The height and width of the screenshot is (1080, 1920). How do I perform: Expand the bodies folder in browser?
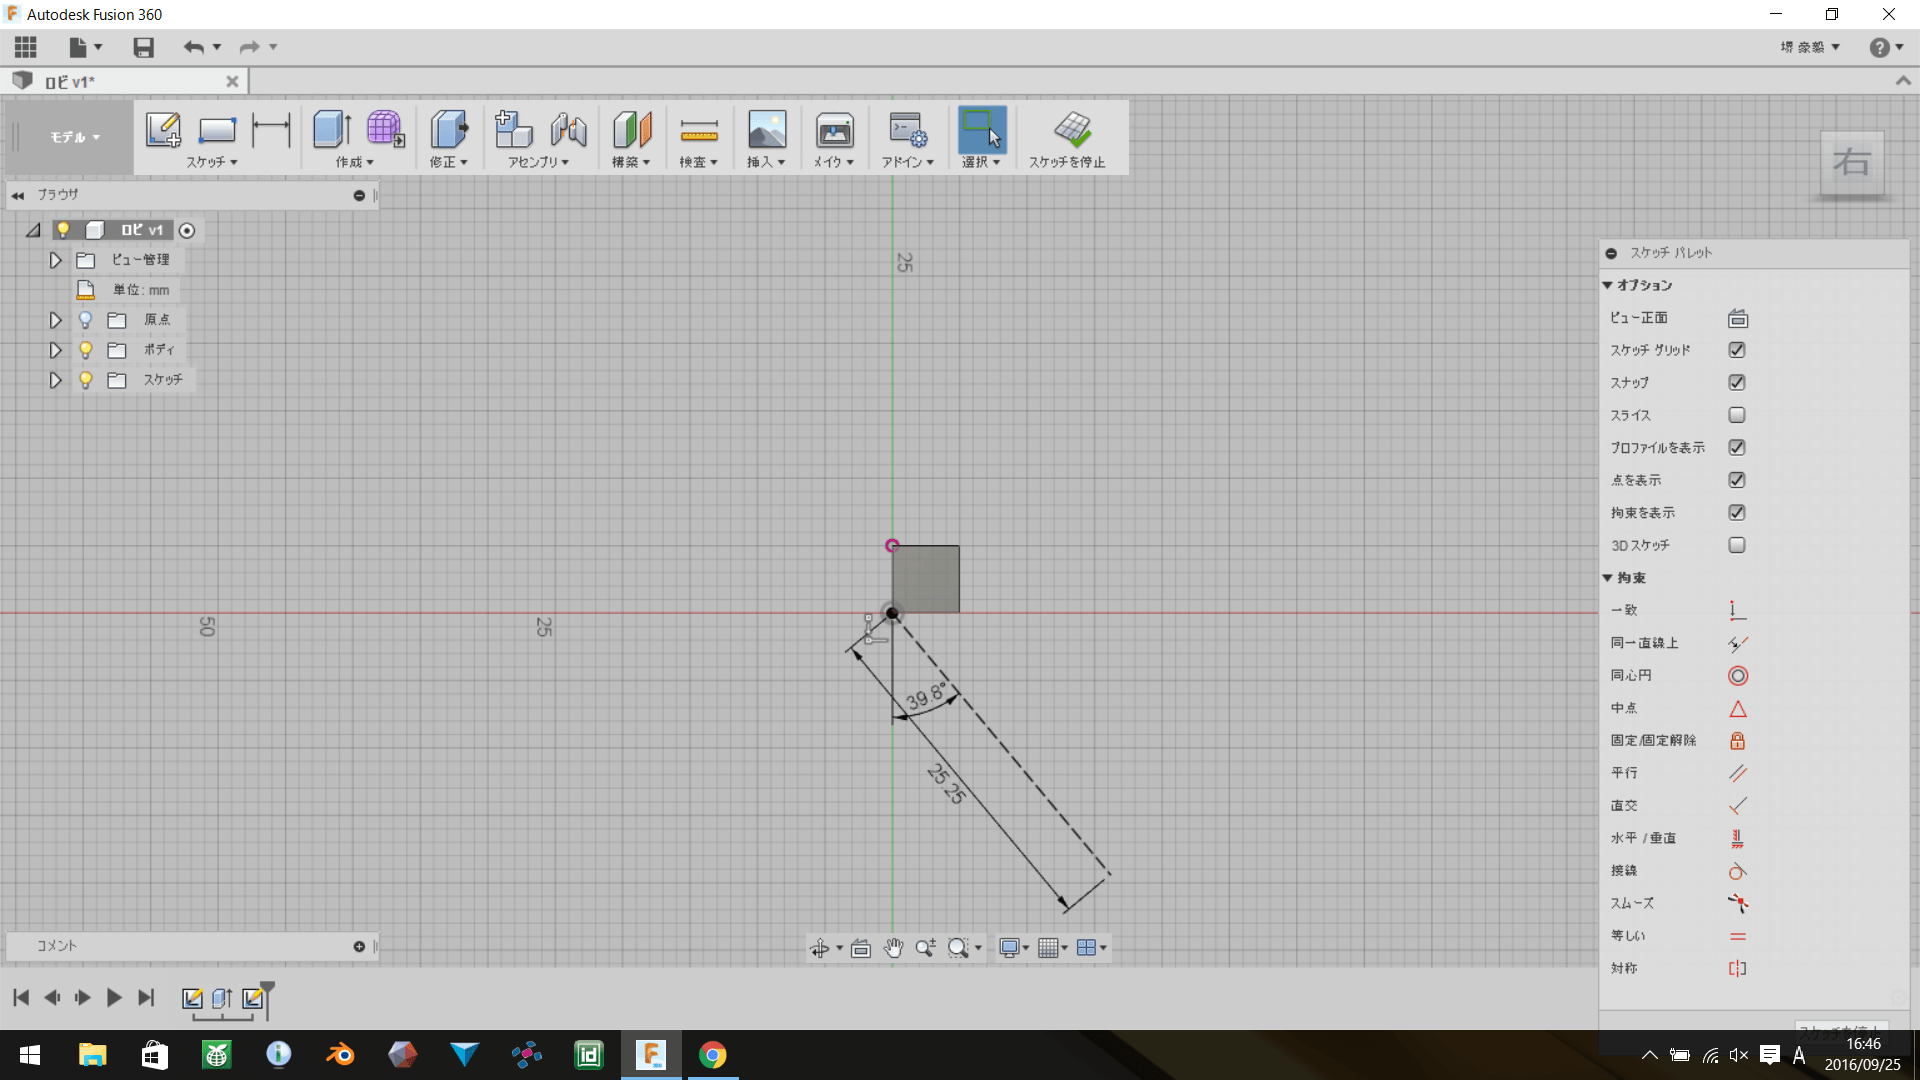click(x=56, y=350)
